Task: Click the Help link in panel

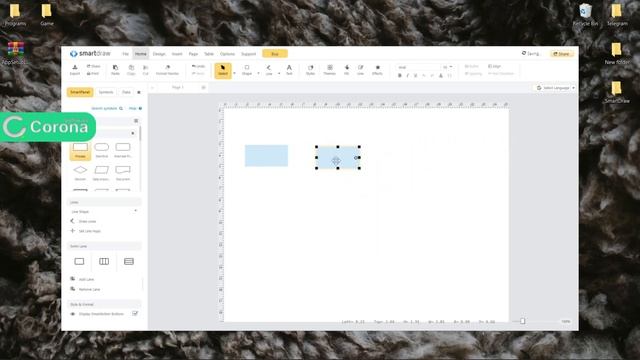Action: click(x=135, y=109)
